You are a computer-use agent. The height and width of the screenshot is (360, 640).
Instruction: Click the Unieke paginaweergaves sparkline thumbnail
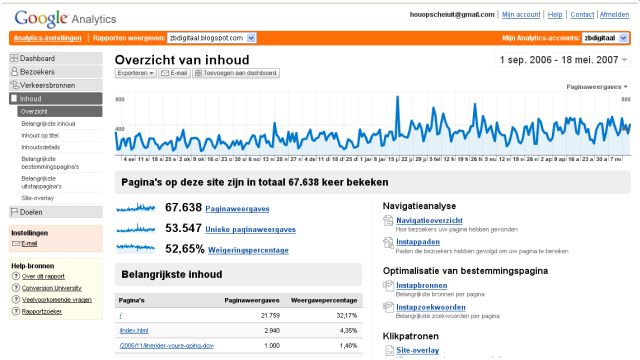coord(136,229)
